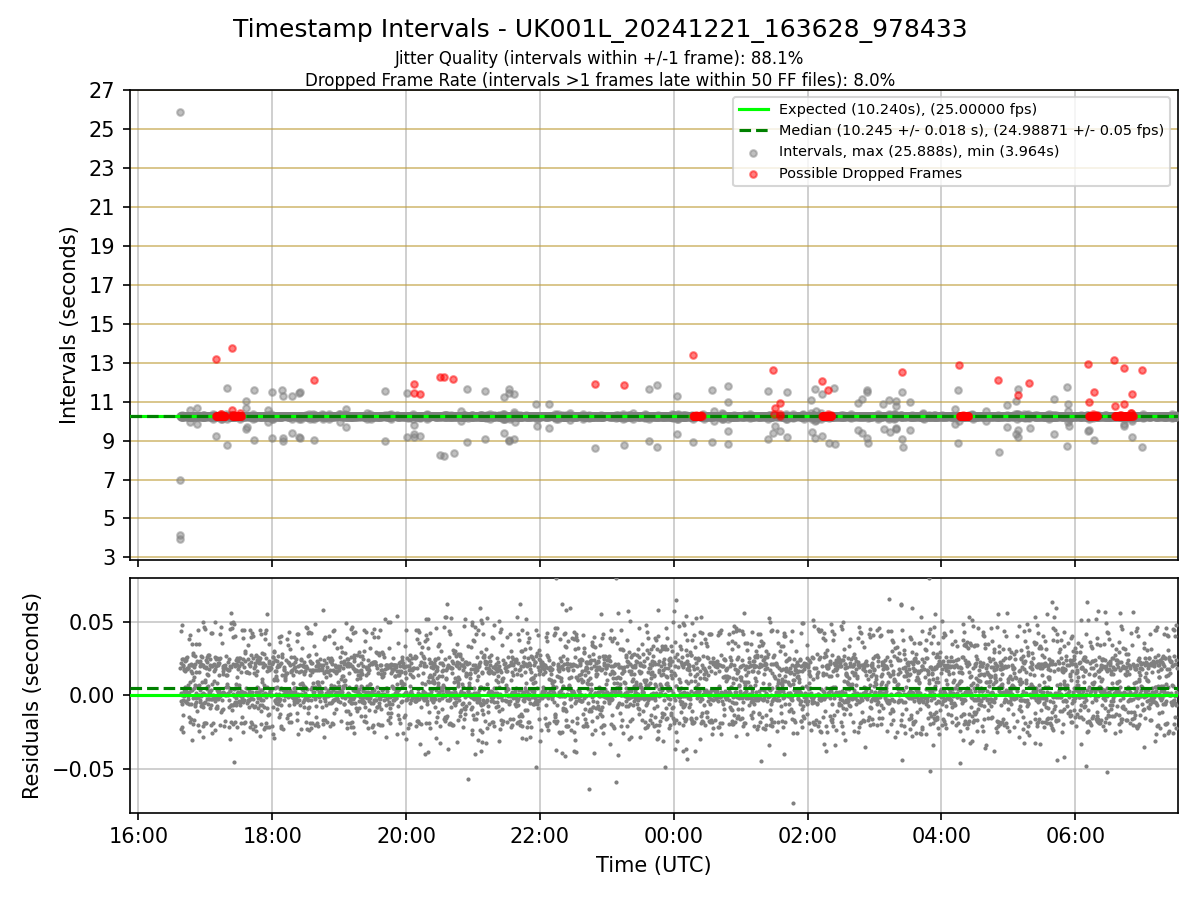Click the x-axis time label '04:00'

941,835
